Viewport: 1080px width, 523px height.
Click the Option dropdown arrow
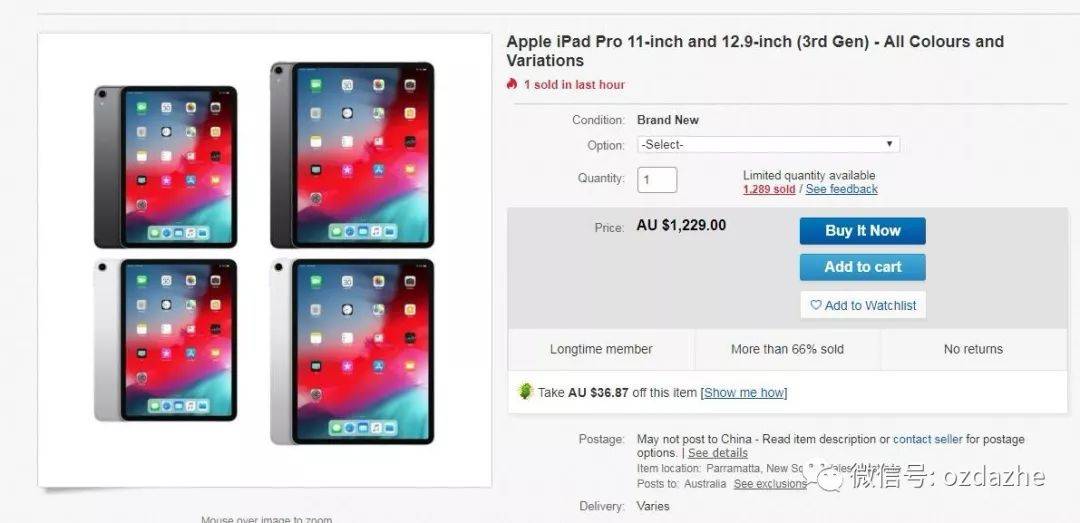point(889,144)
